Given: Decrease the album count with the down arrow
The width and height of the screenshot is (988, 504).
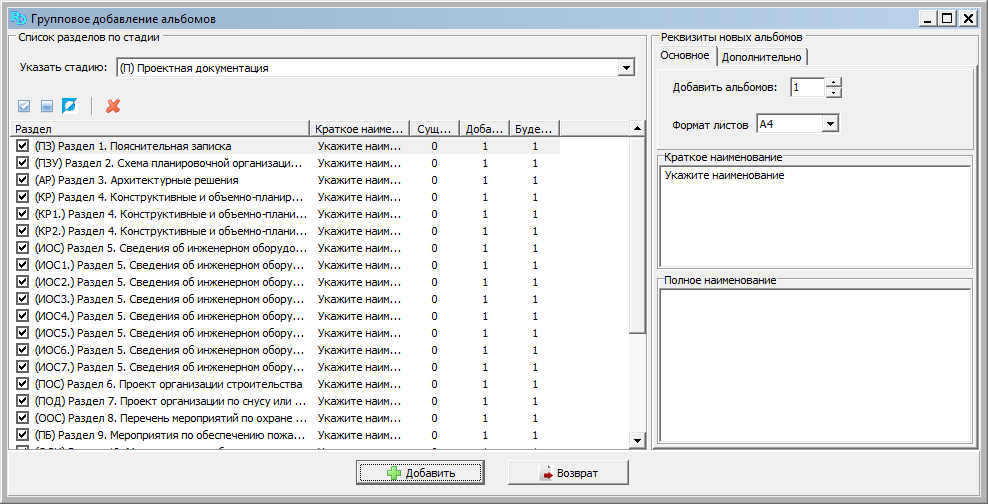Looking at the screenshot, I should click(x=834, y=93).
